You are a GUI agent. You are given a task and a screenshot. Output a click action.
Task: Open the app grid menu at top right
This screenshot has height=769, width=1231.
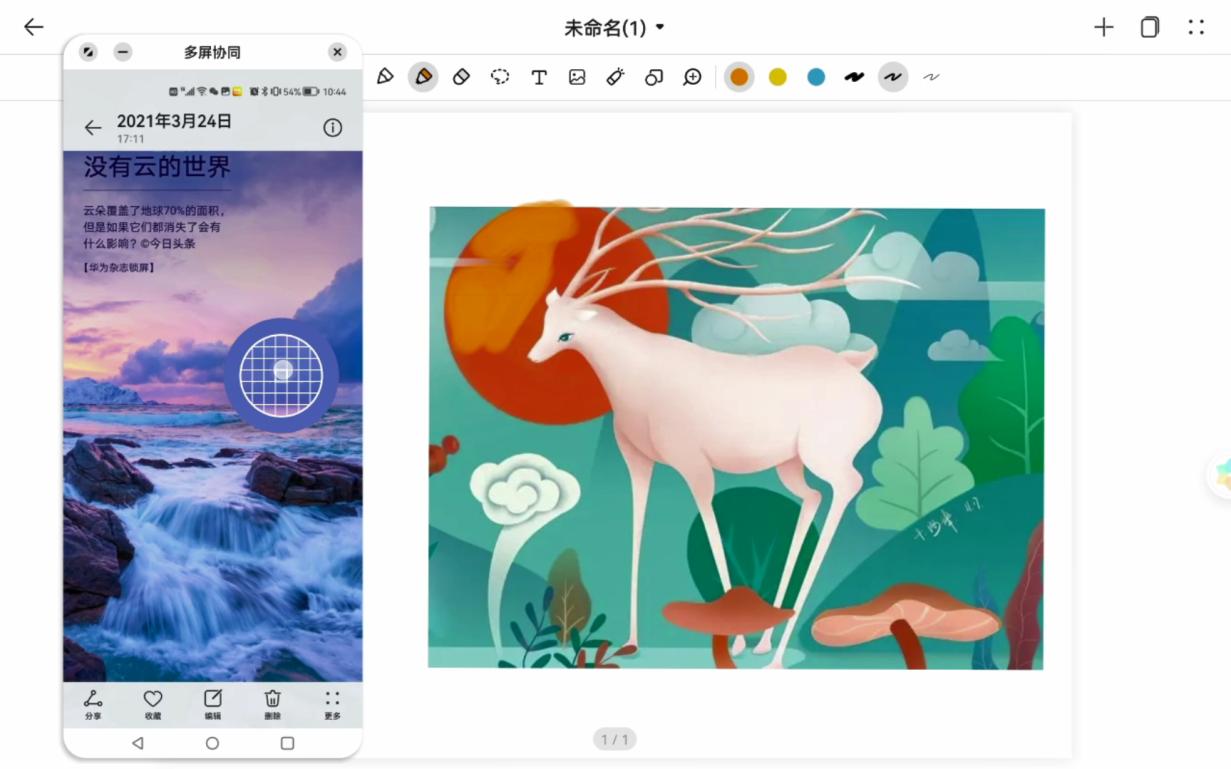click(x=1196, y=28)
